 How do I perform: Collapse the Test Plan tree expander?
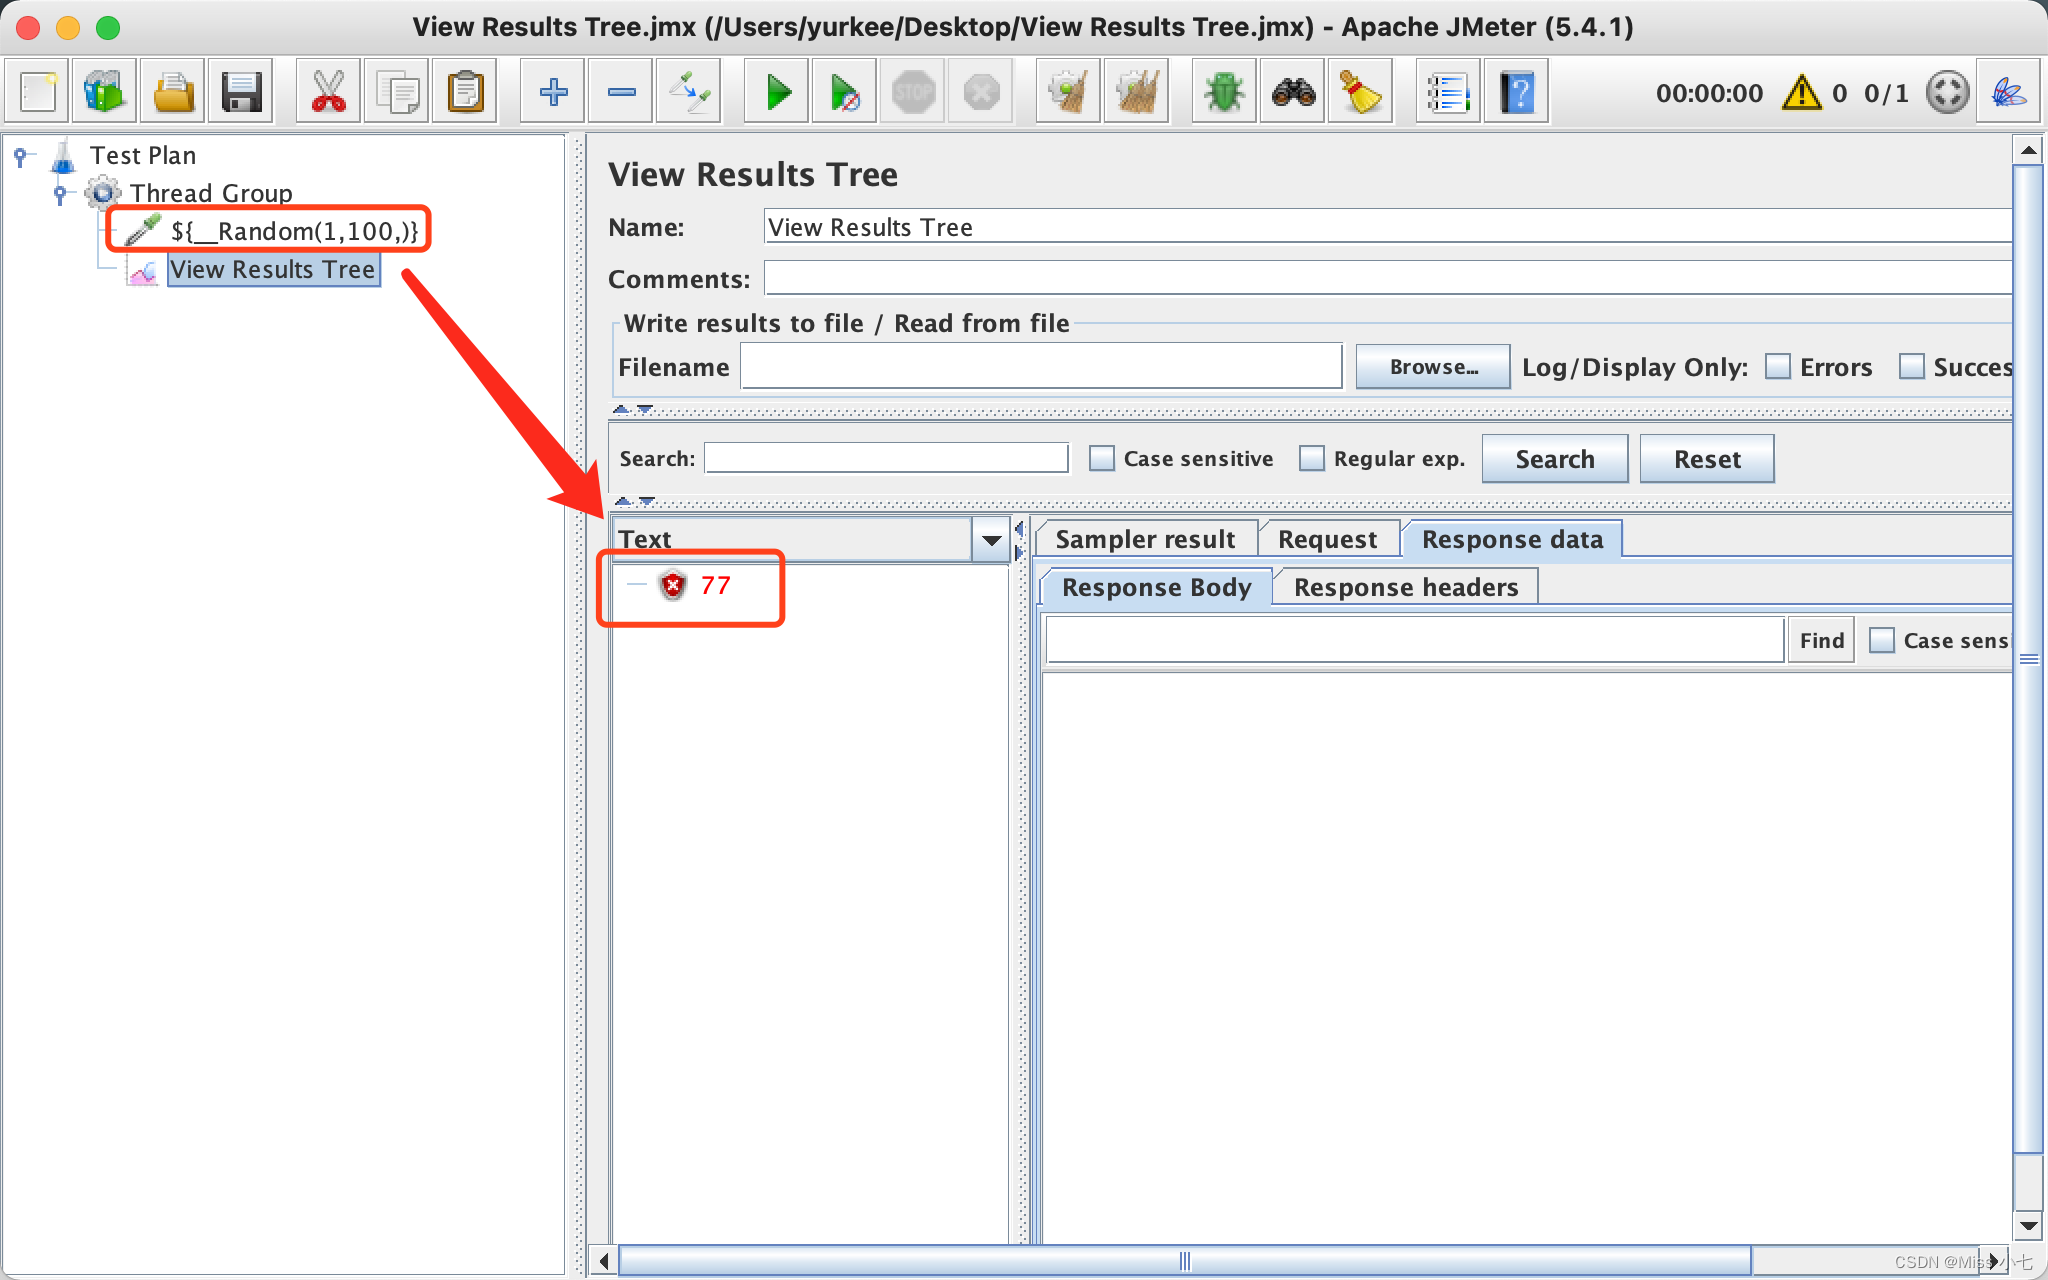click(x=20, y=155)
